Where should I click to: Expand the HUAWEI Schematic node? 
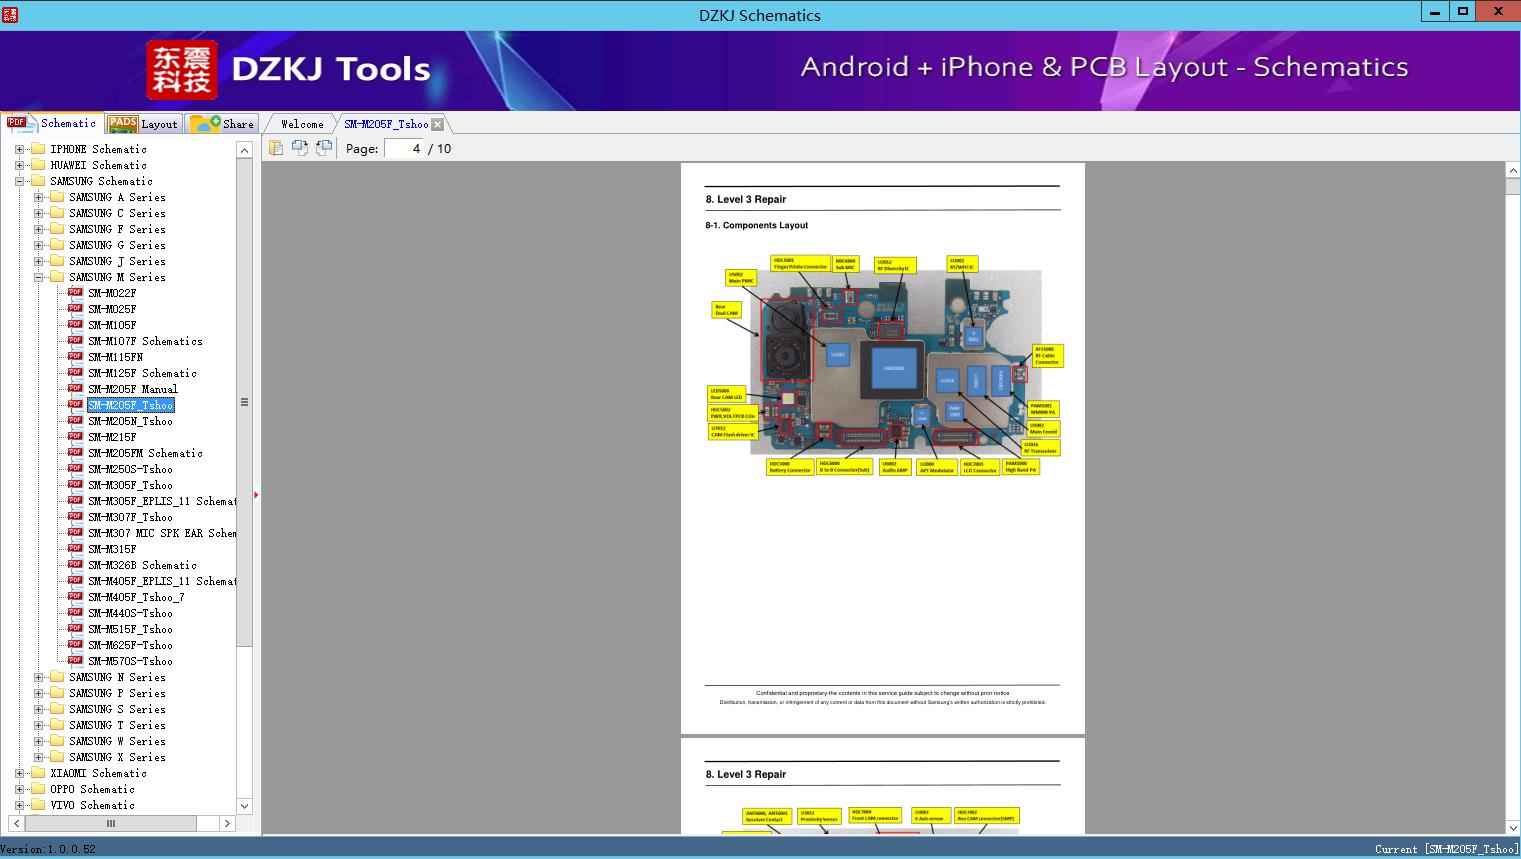(19, 165)
